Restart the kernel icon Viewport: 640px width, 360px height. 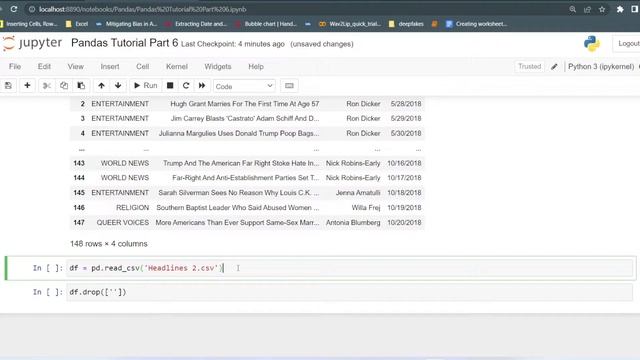click(186, 86)
